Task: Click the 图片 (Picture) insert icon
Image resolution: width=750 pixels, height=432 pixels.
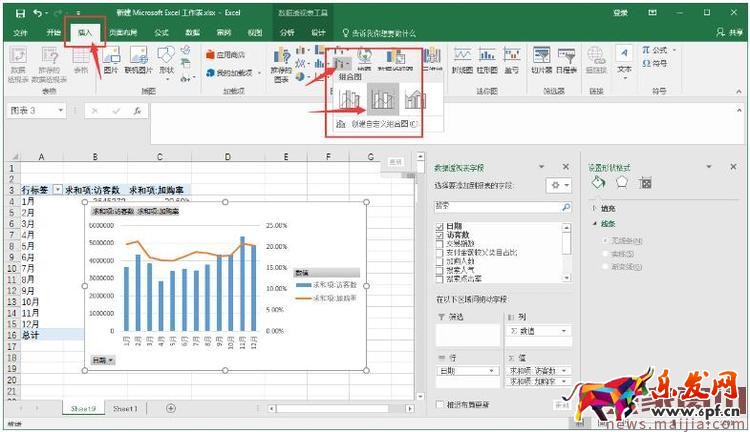Action: point(111,62)
